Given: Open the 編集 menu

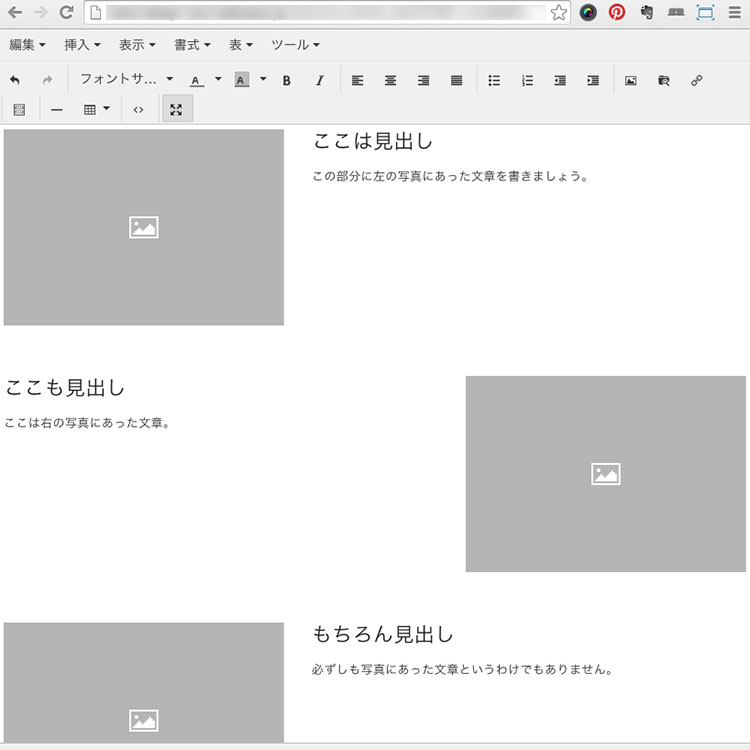Looking at the screenshot, I should pos(27,45).
